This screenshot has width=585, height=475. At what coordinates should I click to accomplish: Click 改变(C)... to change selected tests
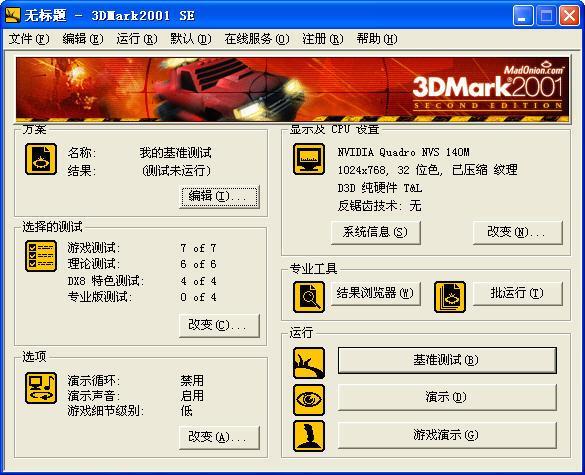(x=219, y=325)
